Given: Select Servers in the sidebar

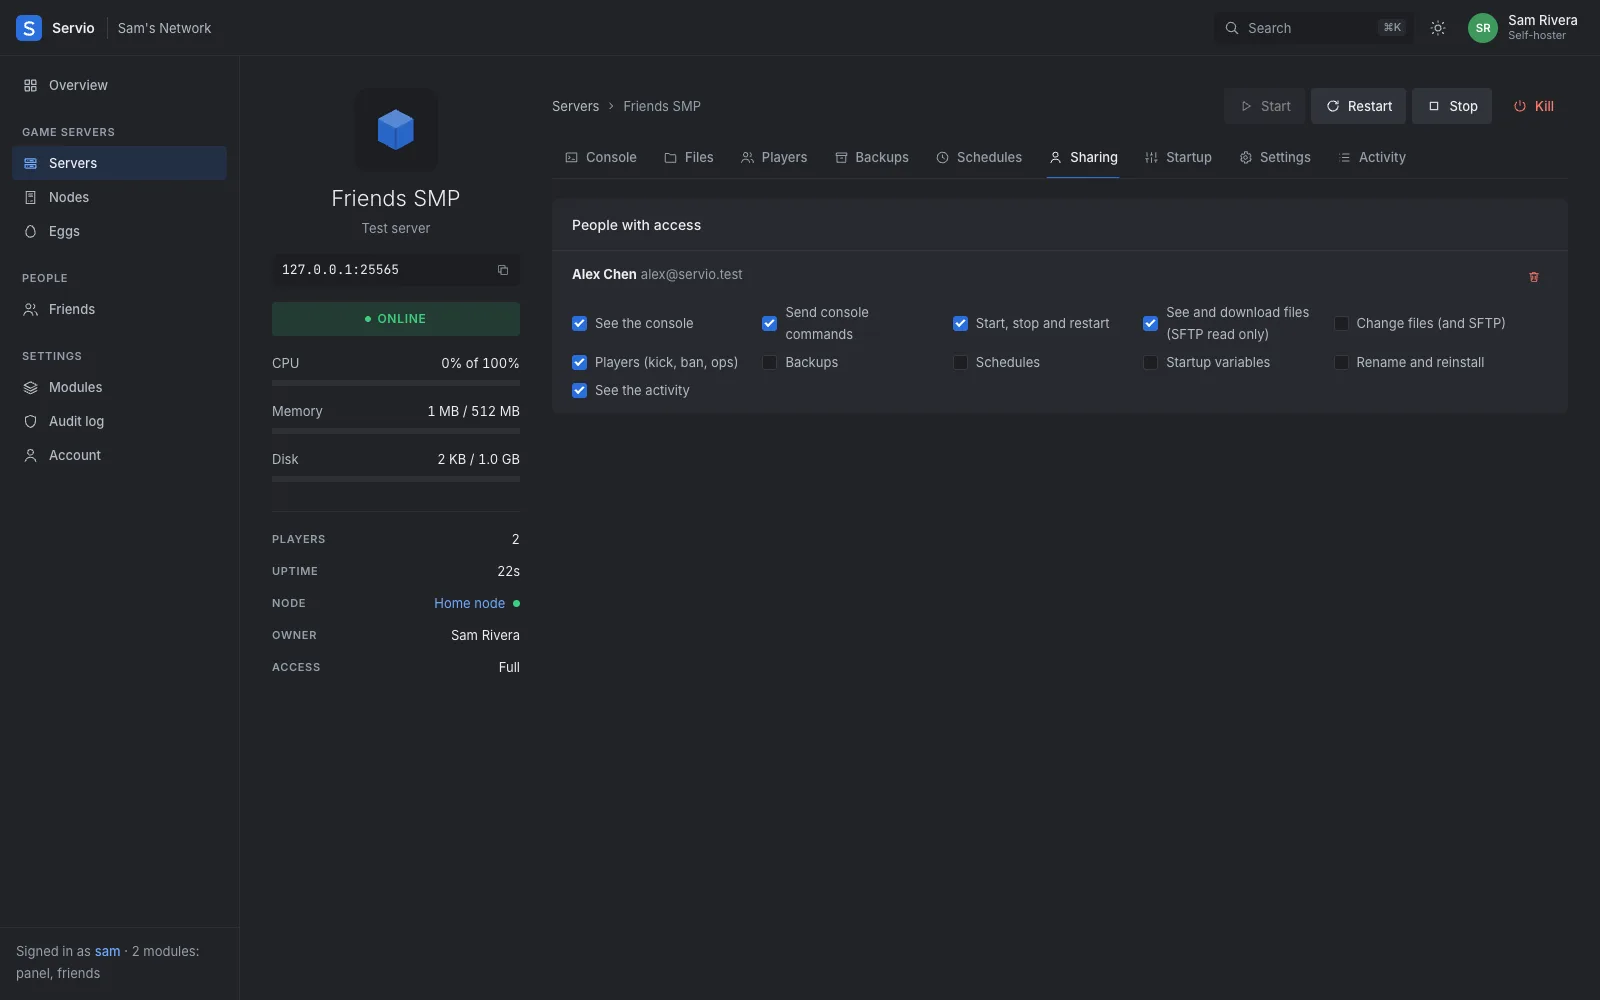Looking at the screenshot, I should [120, 163].
